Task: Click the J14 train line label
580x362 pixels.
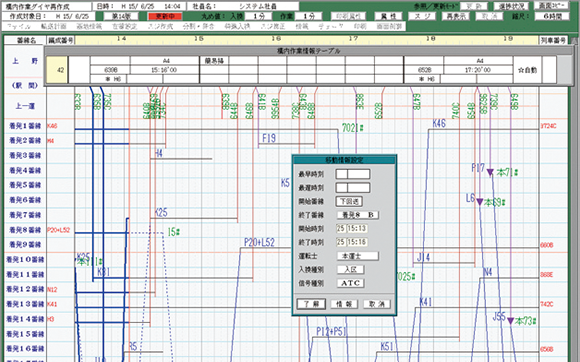Action: pos(423,257)
